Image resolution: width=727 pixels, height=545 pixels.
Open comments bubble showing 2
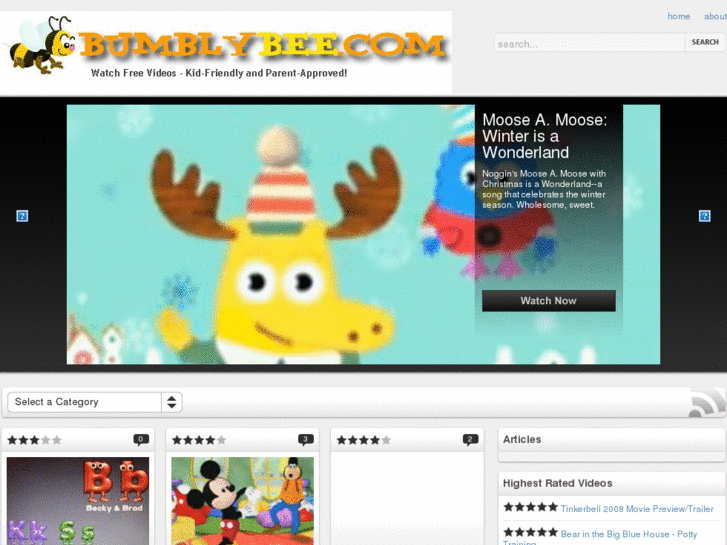coord(470,439)
